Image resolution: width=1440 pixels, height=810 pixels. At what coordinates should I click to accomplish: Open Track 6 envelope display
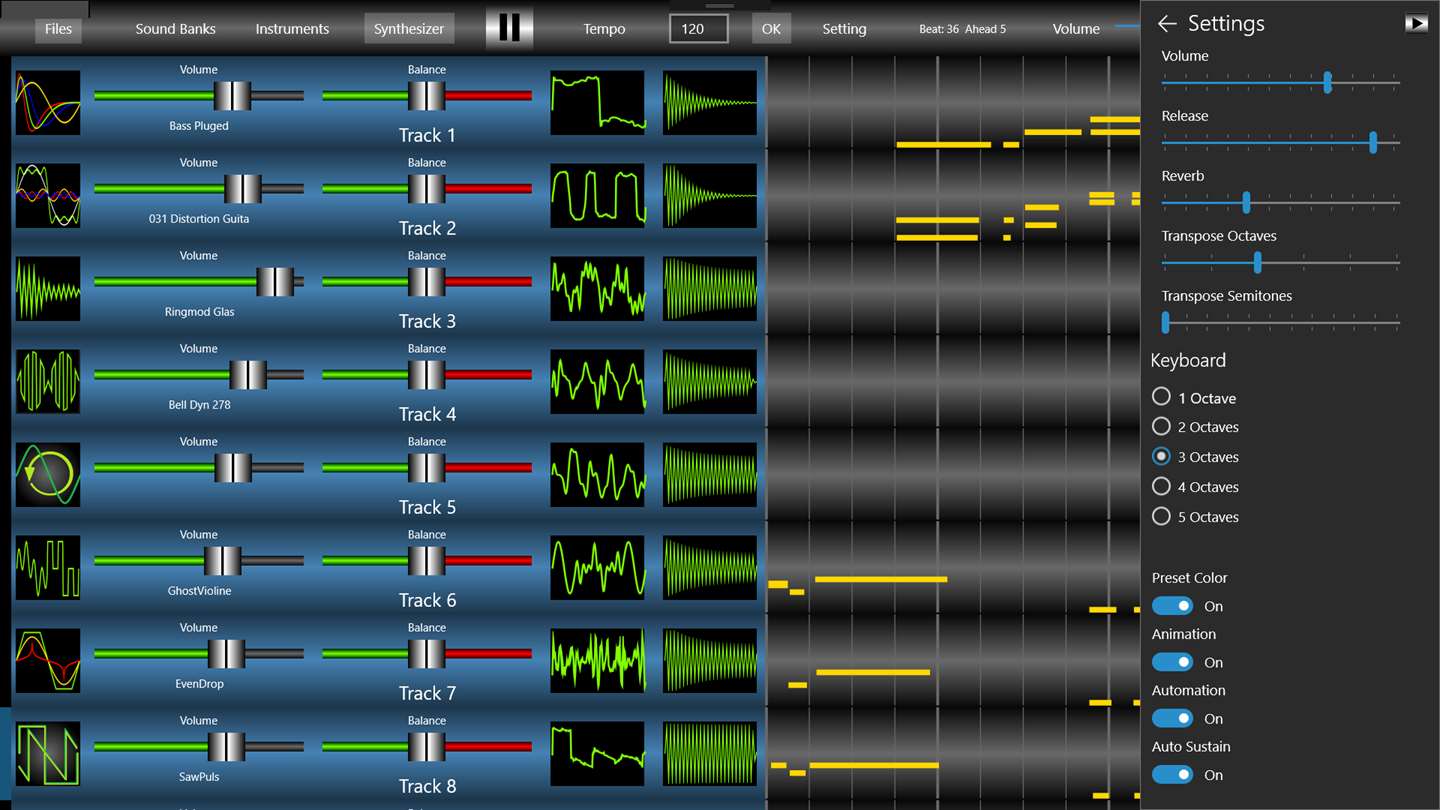710,567
